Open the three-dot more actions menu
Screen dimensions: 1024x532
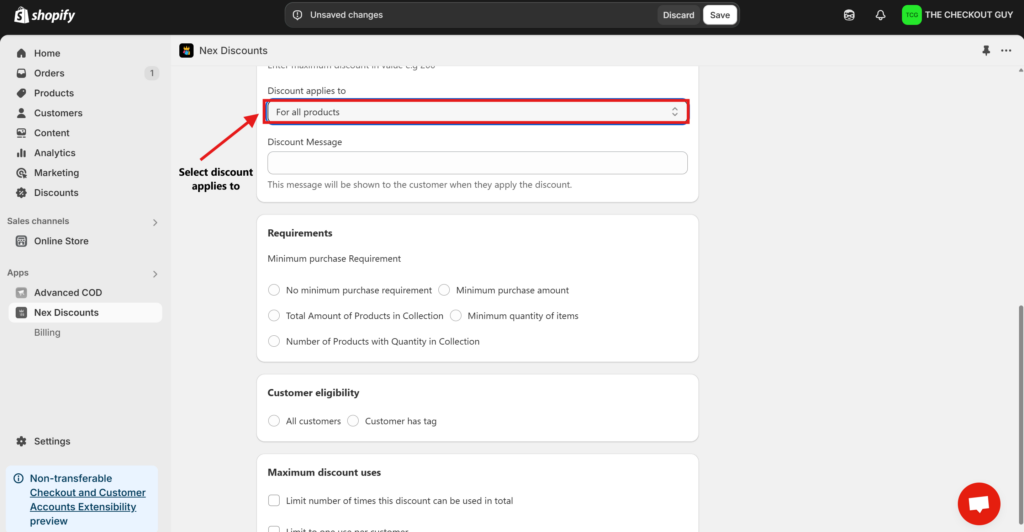(x=1006, y=50)
